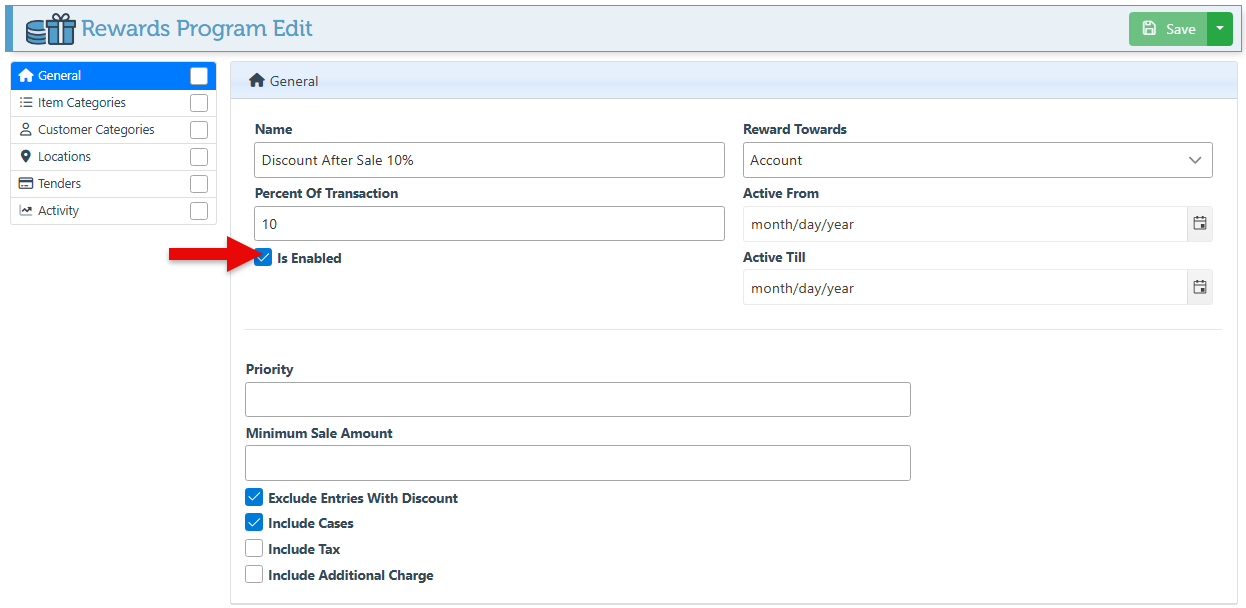Image resolution: width=1246 pixels, height=608 pixels.
Task: Click the Rewards Program gift icon
Action: tap(50, 29)
